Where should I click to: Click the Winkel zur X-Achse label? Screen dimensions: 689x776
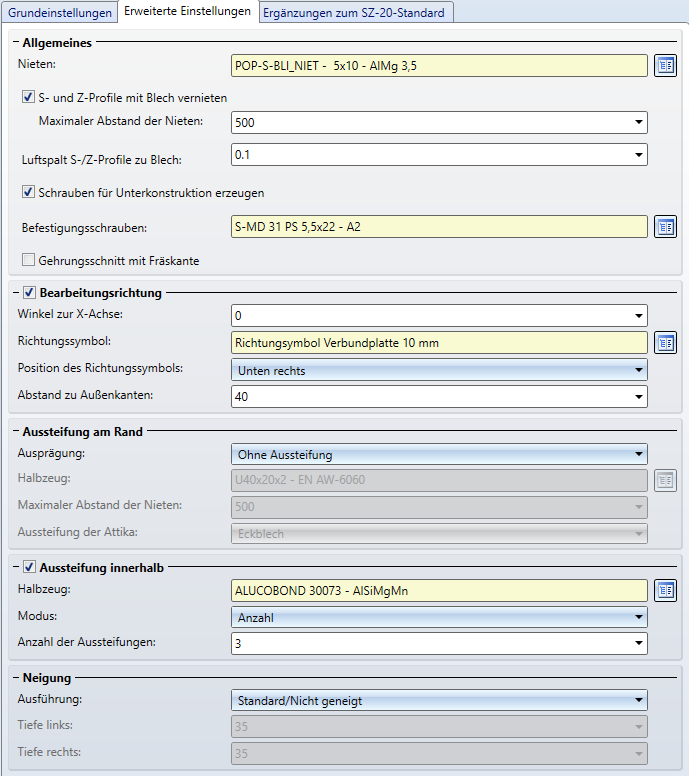click(70, 314)
